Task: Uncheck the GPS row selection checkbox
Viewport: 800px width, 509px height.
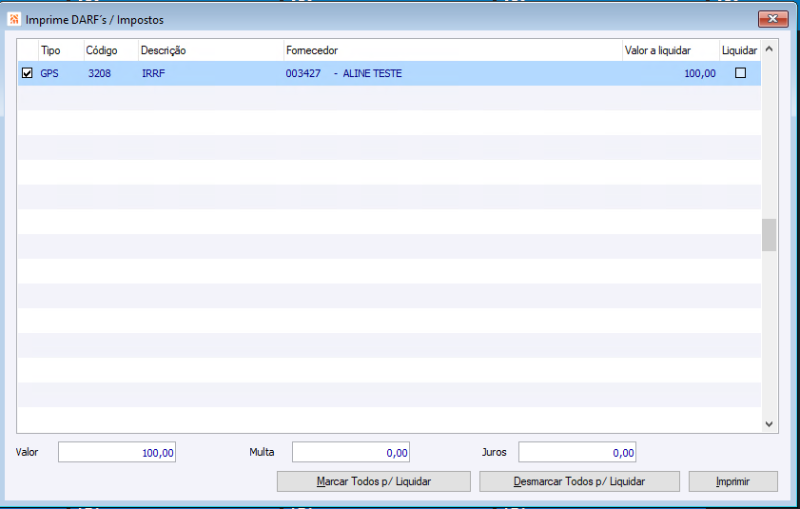Action: click(27, 73)
